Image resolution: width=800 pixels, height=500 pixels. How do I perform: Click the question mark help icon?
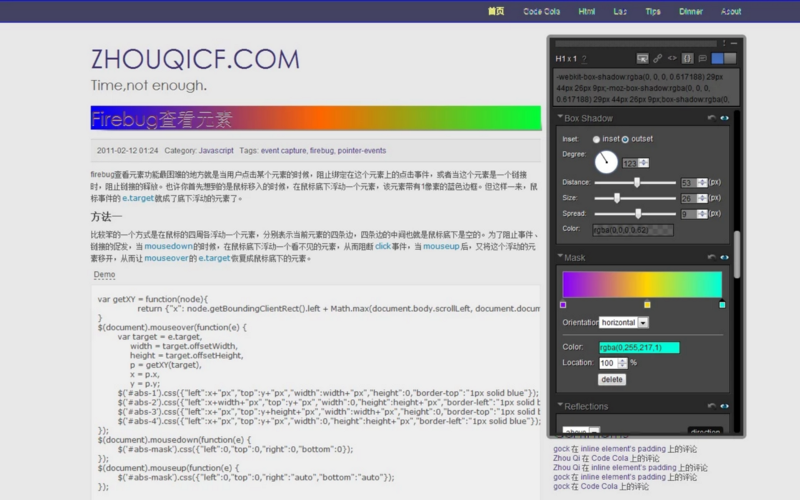[x=584, y=59]
